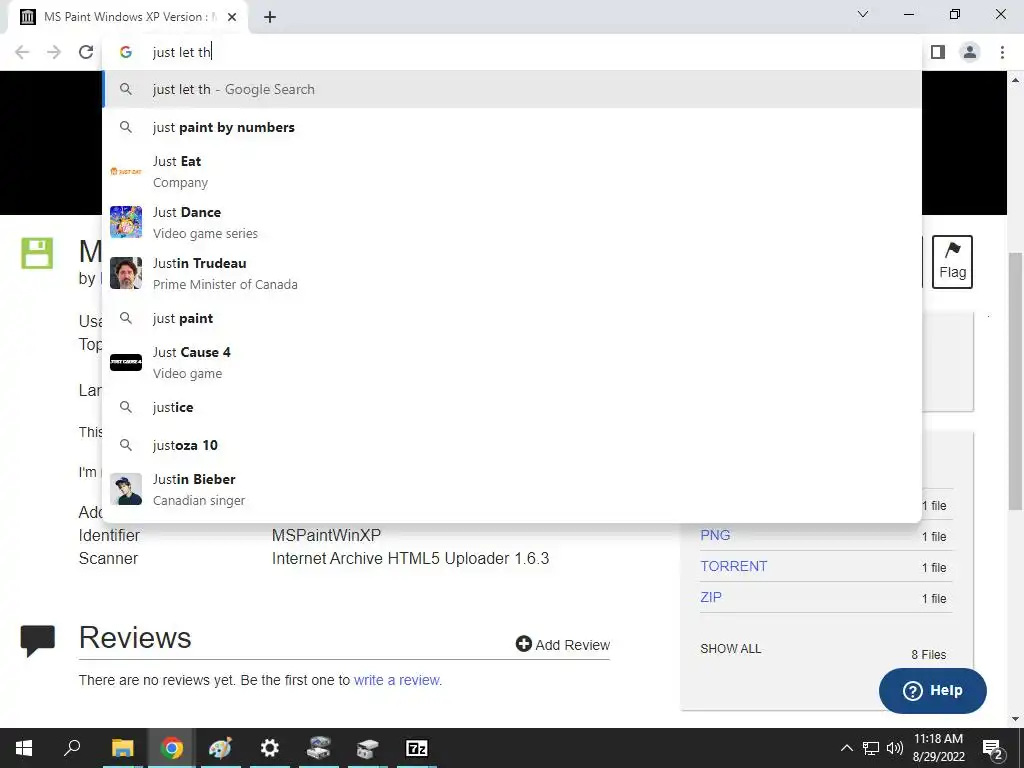Image resolution: width=1024 pixels, height=768 pixels.
Task: Close the MS Paint Windows XP tab
Action: click(232, 17)
